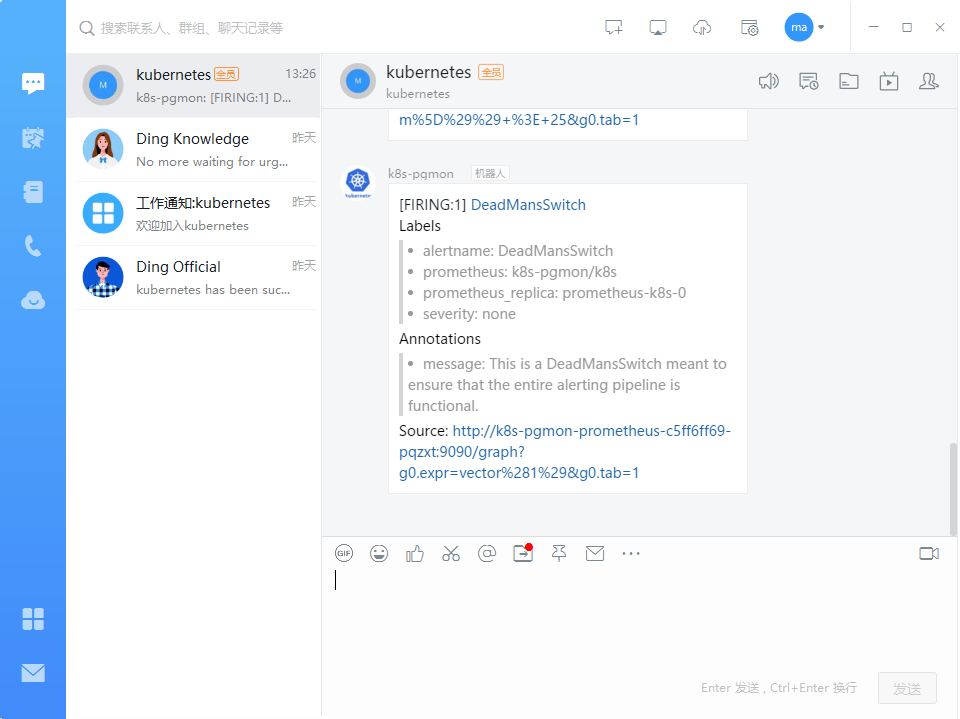Open the mail icon in sidebar
Viewport: 960px width, 719px height.
point(33,673)
